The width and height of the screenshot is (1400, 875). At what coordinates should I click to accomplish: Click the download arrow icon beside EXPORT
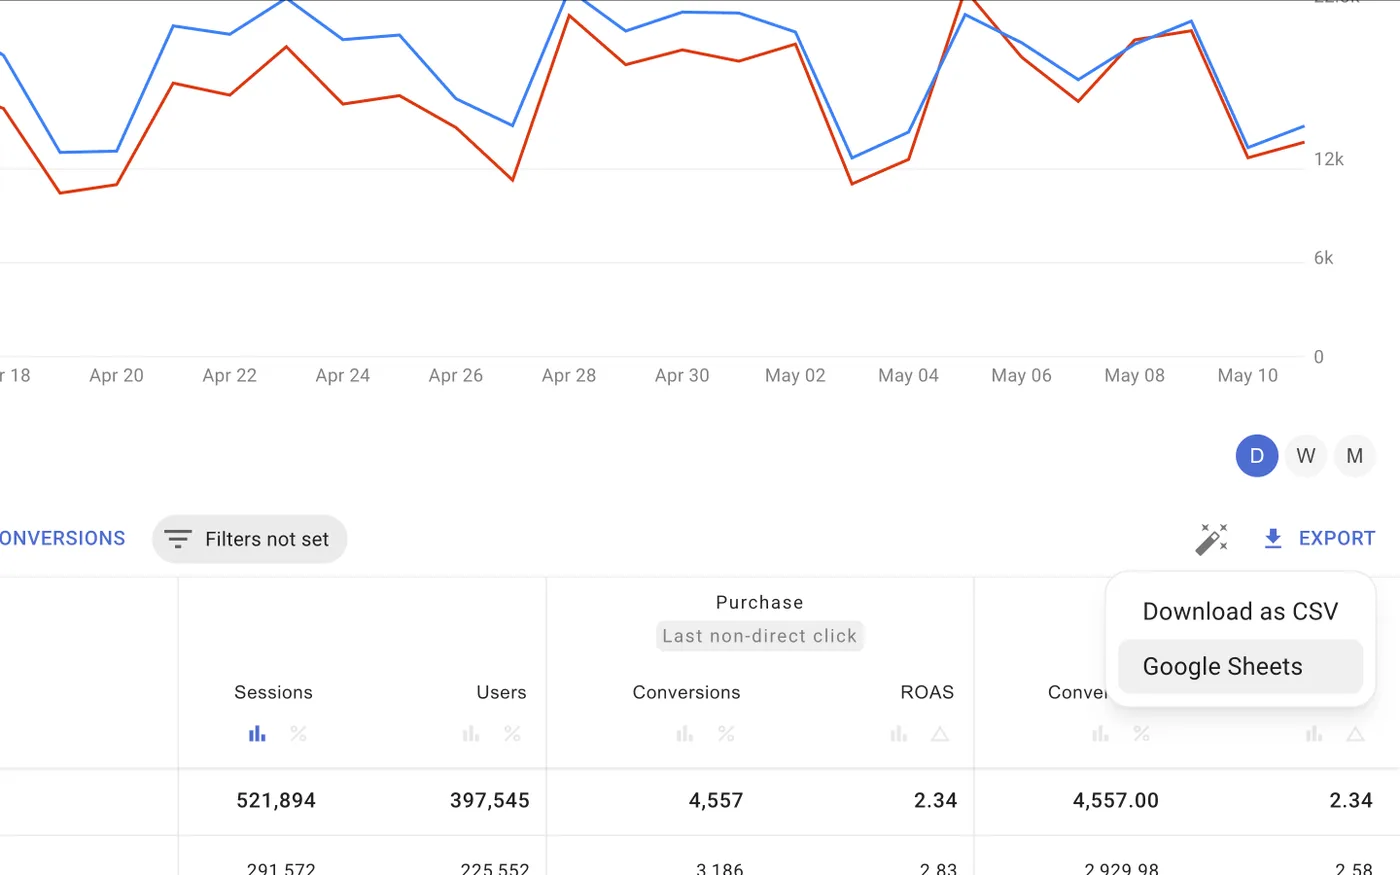point(1272,538)
